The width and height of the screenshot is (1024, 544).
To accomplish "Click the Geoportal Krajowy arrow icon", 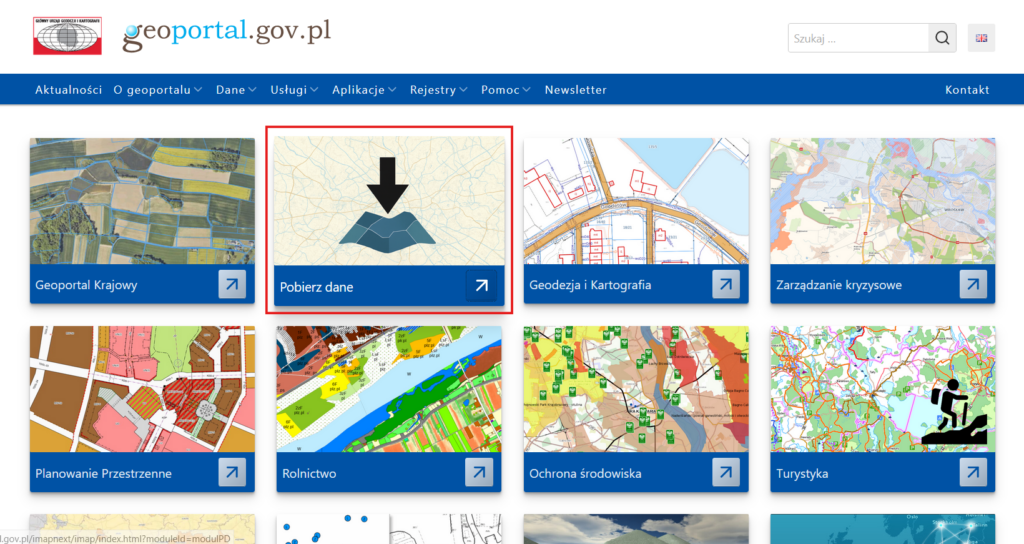I will pos(232,284).
